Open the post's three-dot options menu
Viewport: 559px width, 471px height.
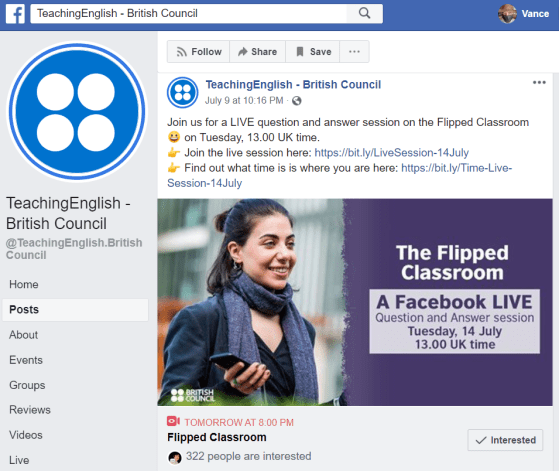point(539,83)
